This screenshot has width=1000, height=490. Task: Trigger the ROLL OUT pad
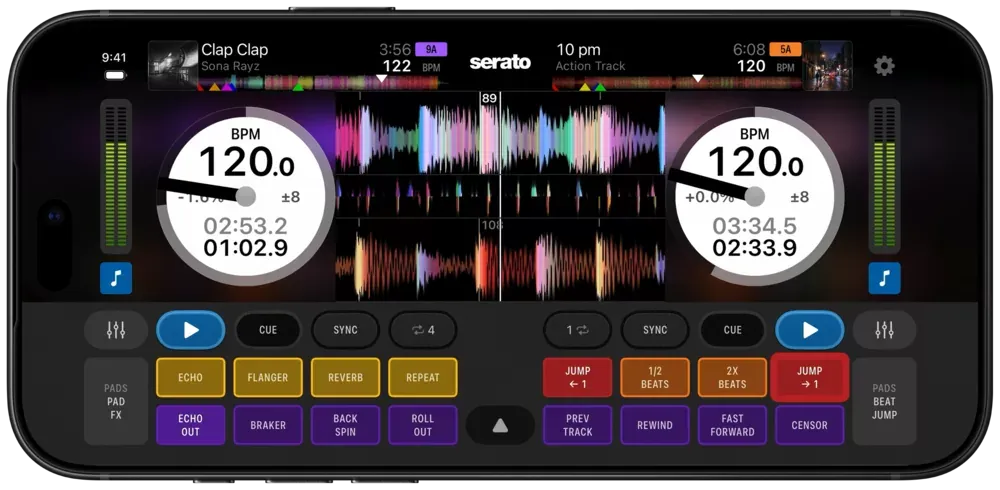point(423,426)
